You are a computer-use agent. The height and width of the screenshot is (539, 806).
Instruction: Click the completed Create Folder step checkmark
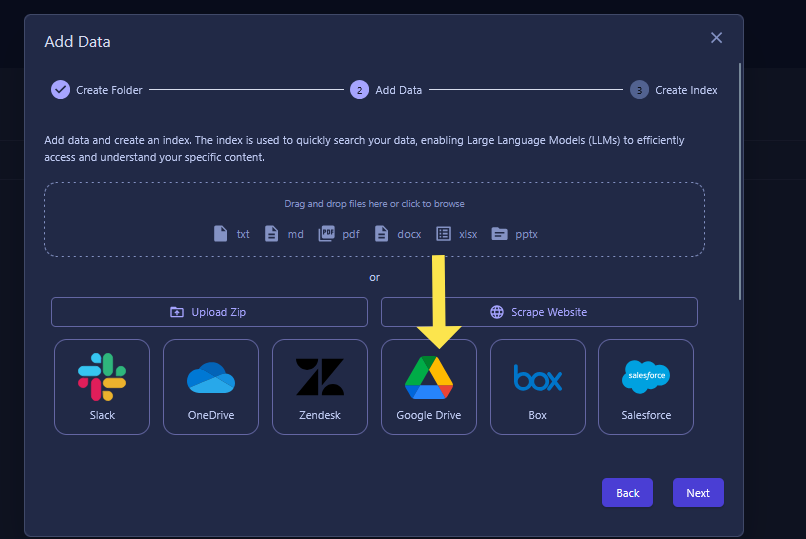(61, 89)
